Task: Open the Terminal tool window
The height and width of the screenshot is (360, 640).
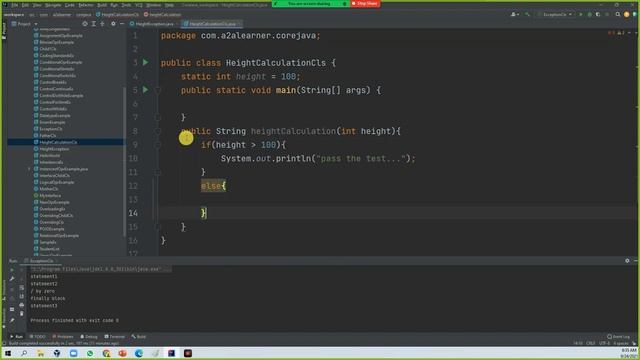Action: click(115, 337)
